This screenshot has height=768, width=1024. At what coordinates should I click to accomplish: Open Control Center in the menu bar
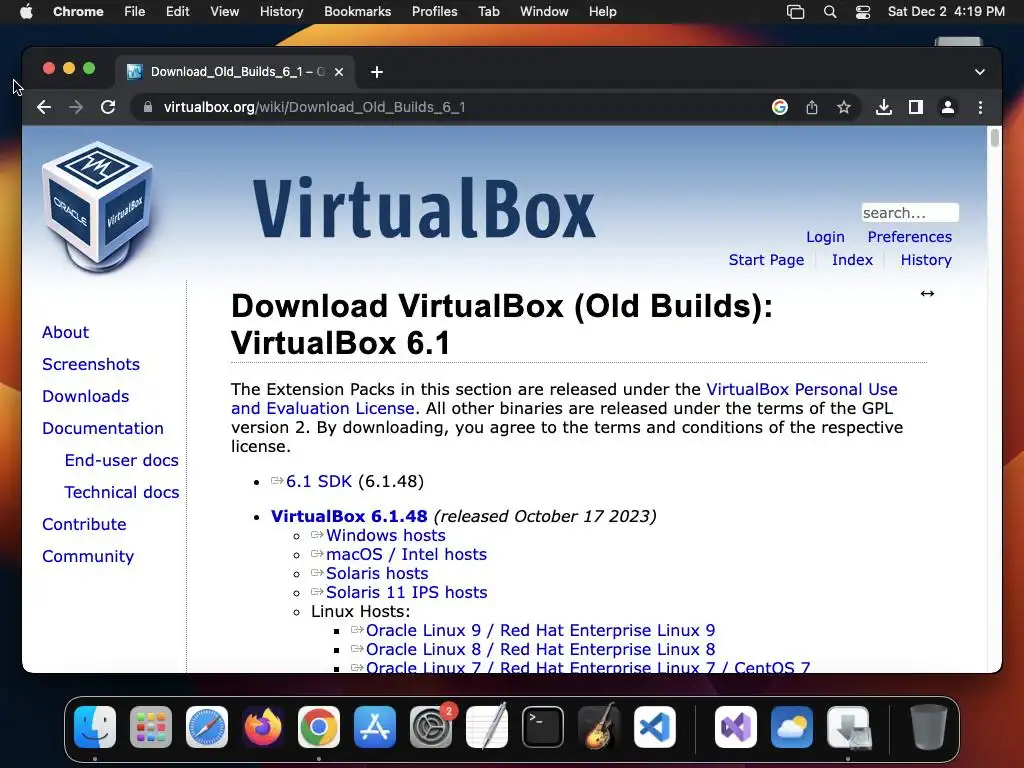coord(863,12)
